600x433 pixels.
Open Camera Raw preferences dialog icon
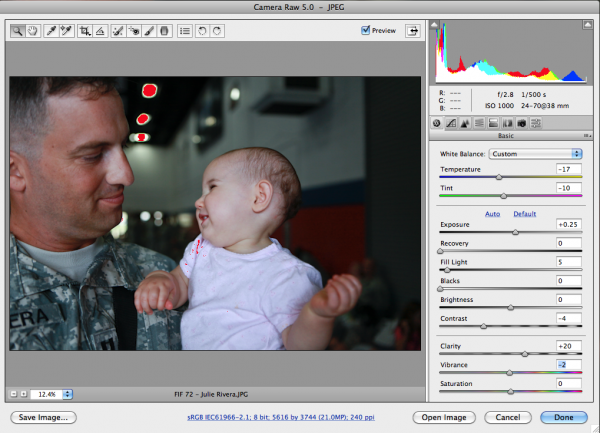(x=184, y=31)
